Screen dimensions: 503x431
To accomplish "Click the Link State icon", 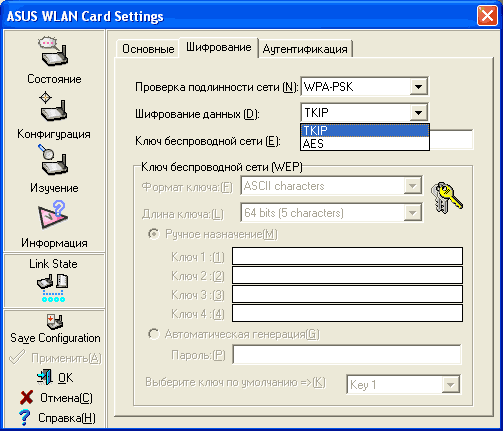I will (53, 288).
